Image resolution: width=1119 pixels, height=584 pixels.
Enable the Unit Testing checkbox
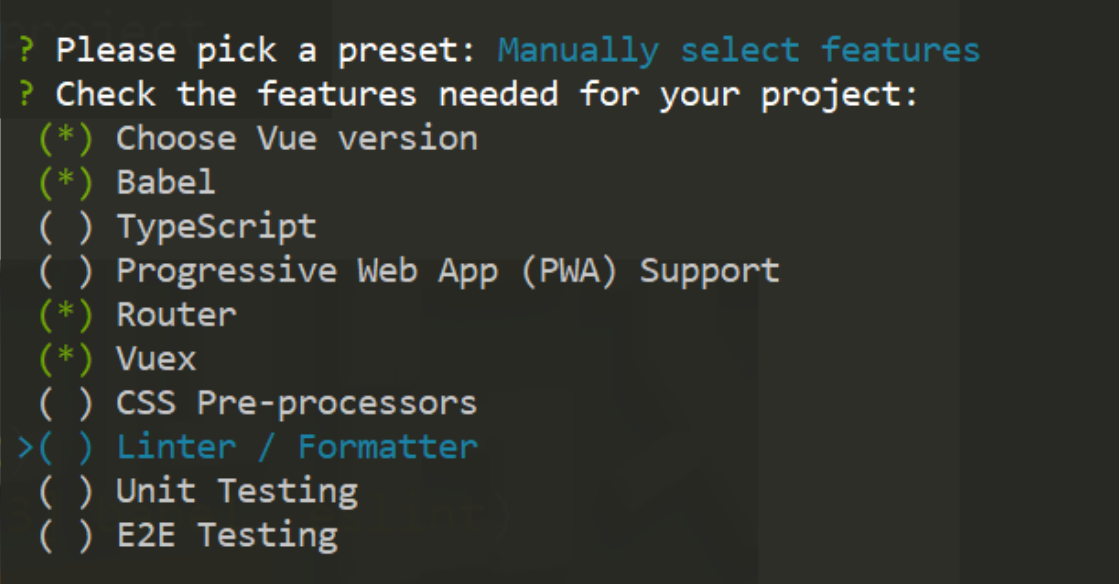[66, 491]
